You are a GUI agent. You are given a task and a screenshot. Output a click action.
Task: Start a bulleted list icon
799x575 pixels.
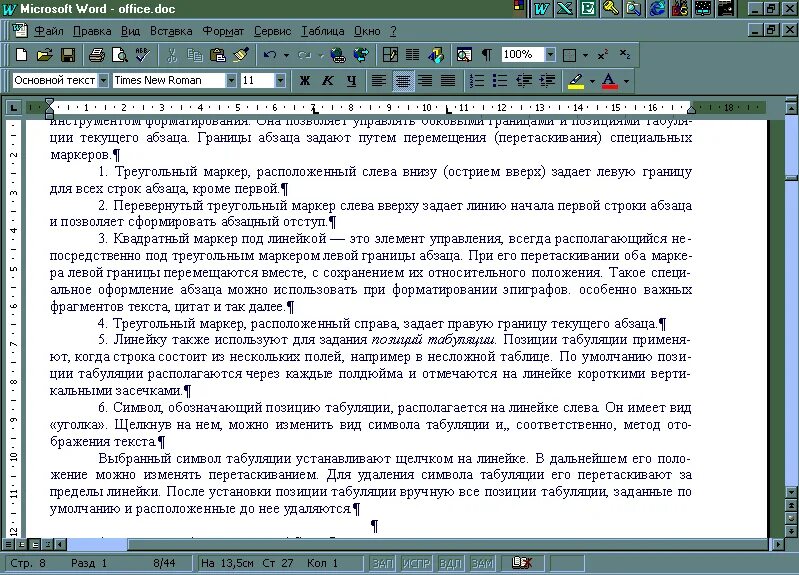500,81
